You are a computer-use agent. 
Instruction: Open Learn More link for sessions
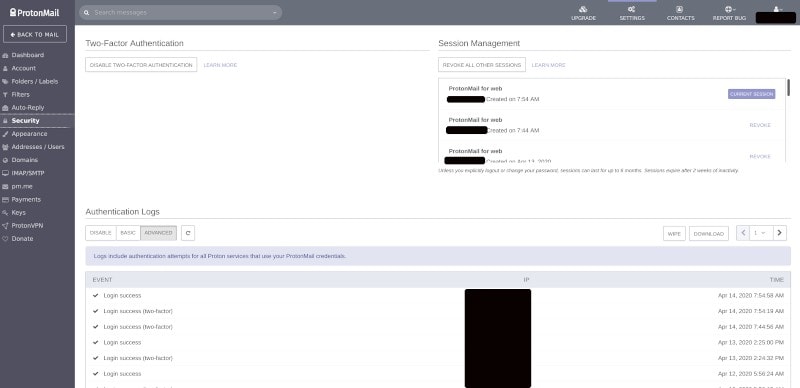(x=548, y=65)
